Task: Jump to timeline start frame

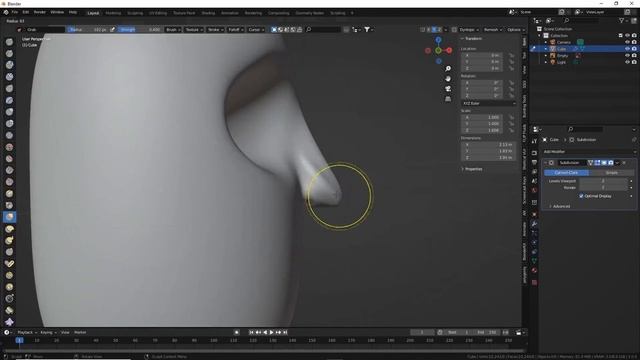Action: 251,332
